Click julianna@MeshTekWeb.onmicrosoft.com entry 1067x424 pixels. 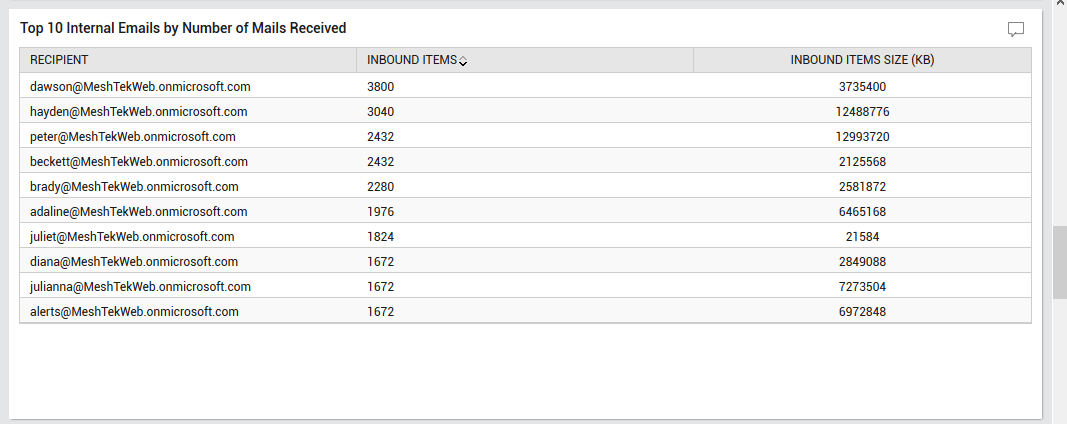pyautogui.click(x=140, y=287)
